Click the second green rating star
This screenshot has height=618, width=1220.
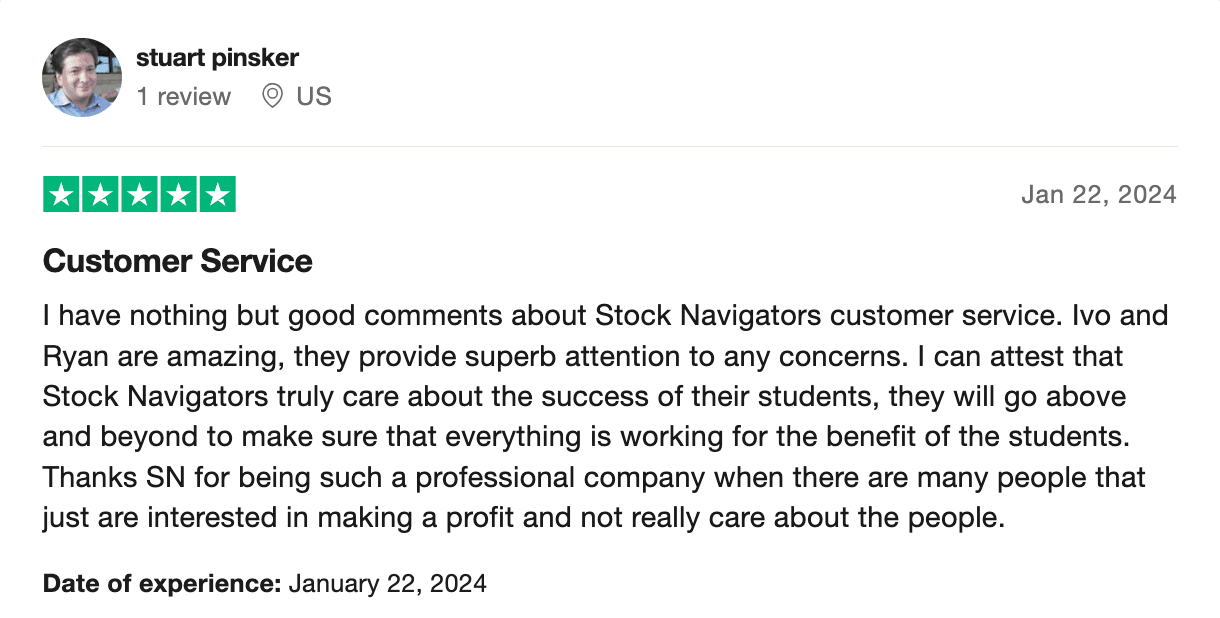101,194
